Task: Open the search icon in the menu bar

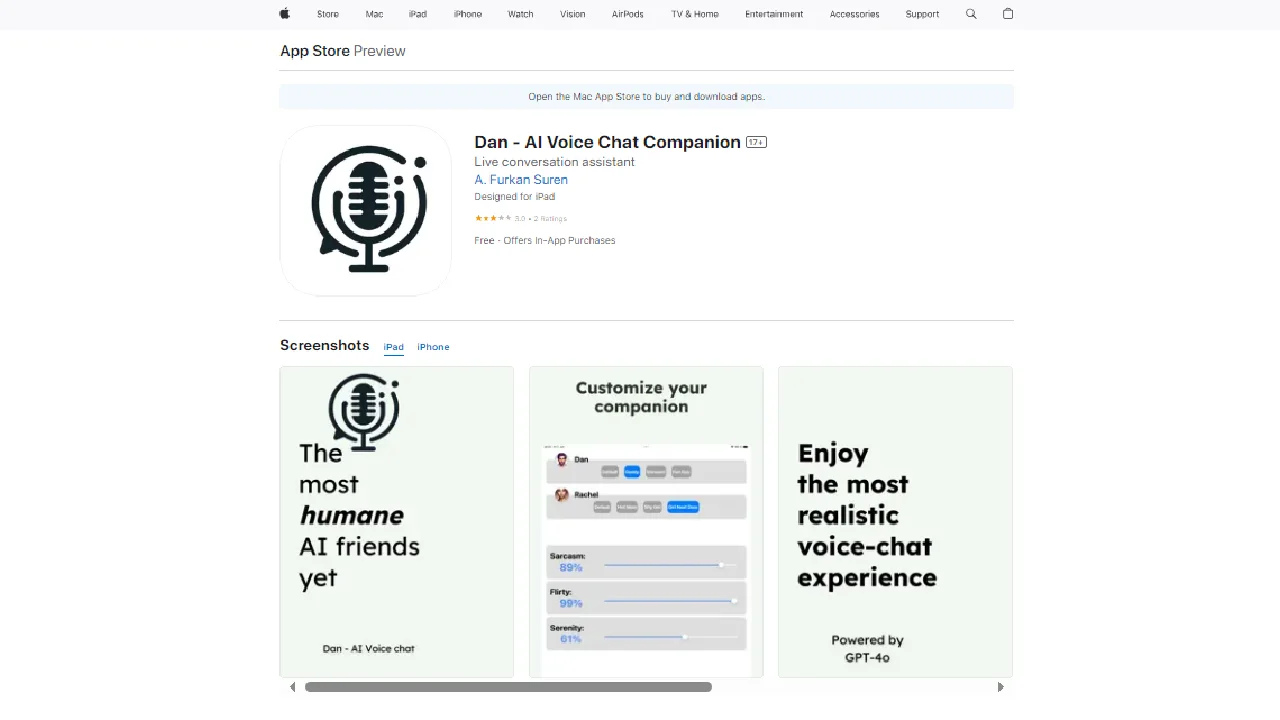Action: tap(970, 14)
